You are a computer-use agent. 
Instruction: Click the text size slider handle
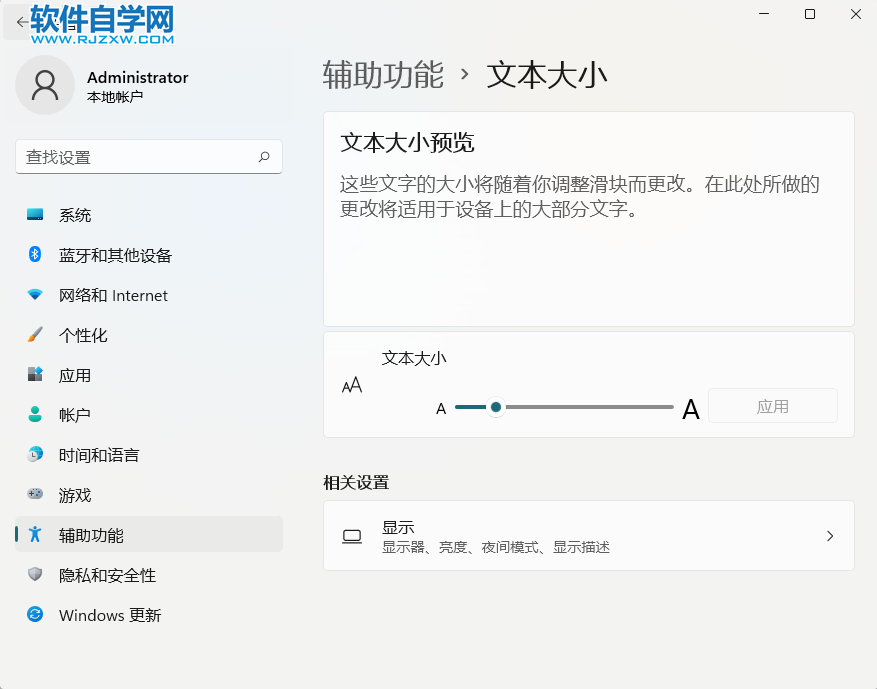coord(496,407)
